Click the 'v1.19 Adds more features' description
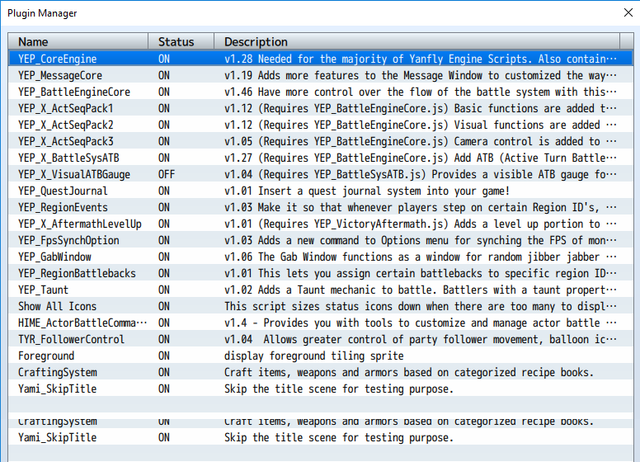640x462 pixels. [x=420, y=76]
